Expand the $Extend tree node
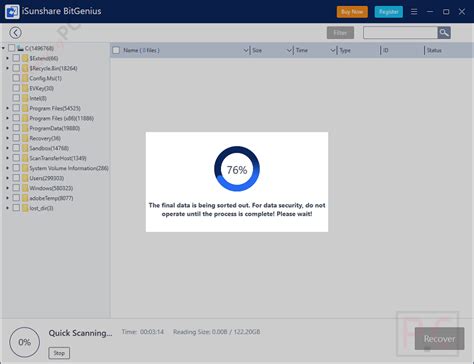This screenshot has height=364, width=474. (7, 58)
